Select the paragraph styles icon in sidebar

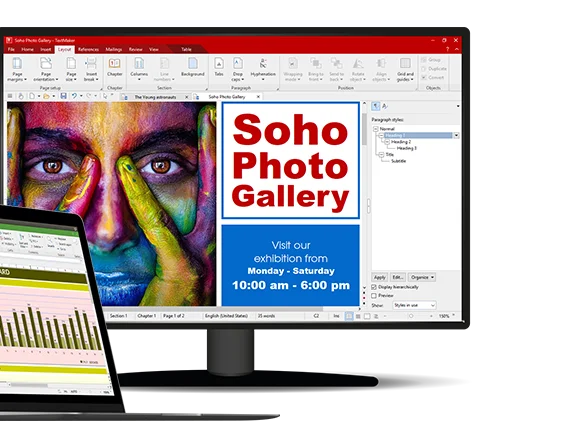pyautogui.click(x=375, y=106)
